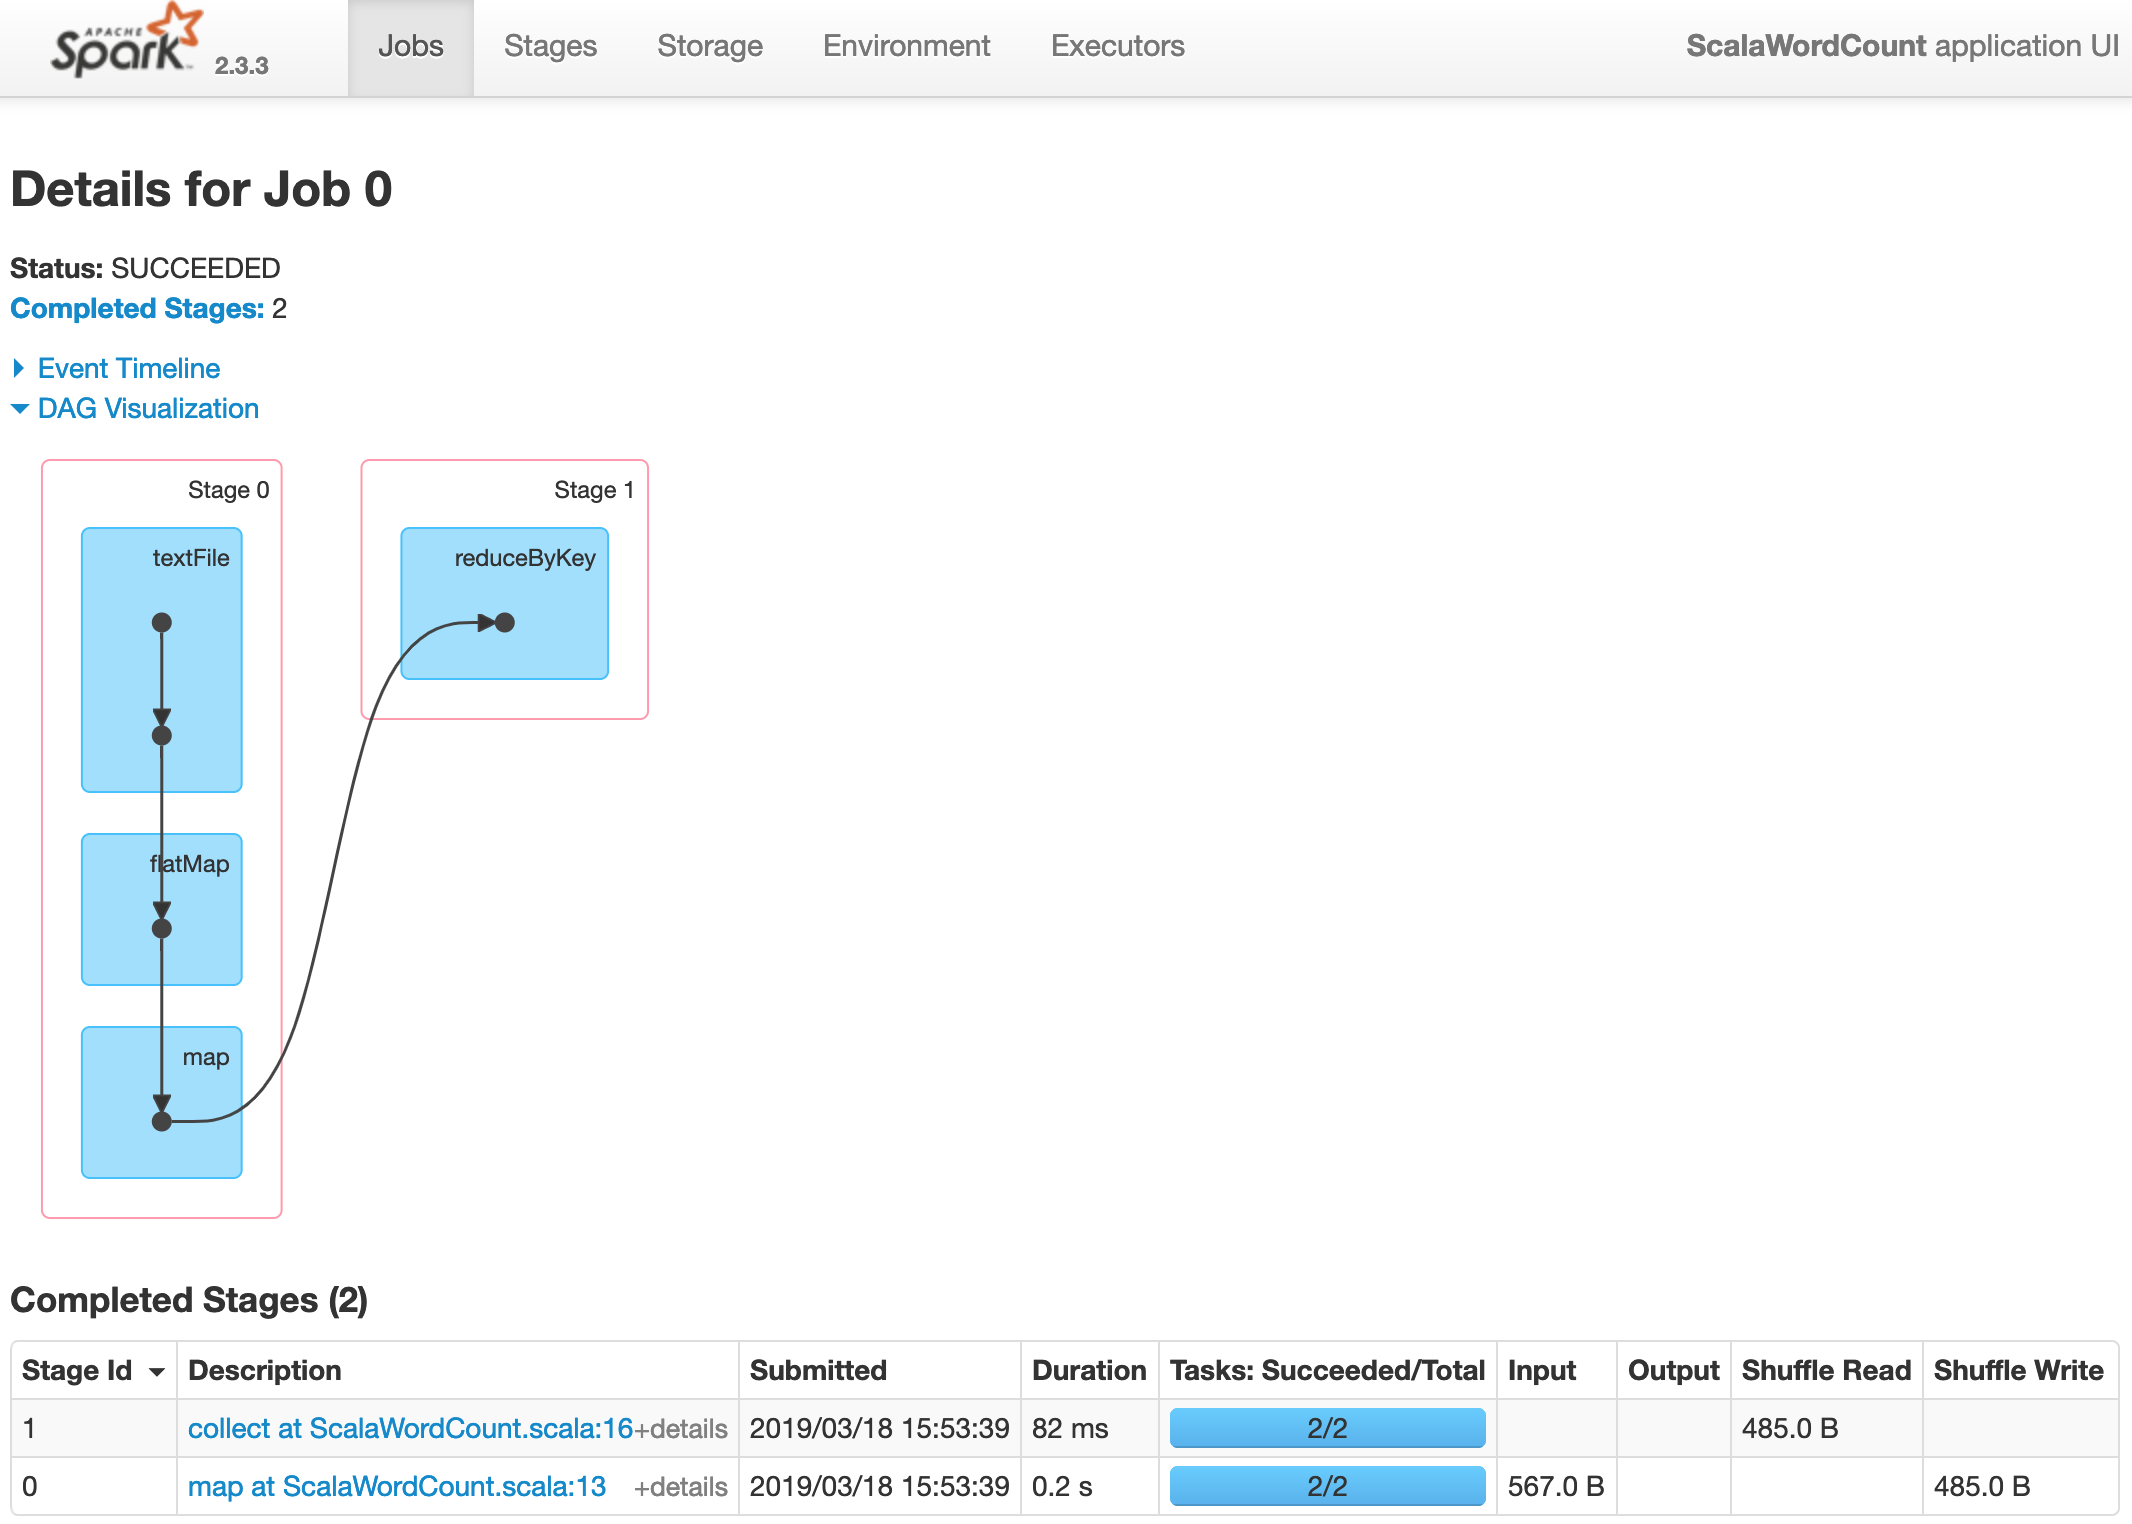
Task: Collapse the DAG Visualization section
Action: click(147, 408)
